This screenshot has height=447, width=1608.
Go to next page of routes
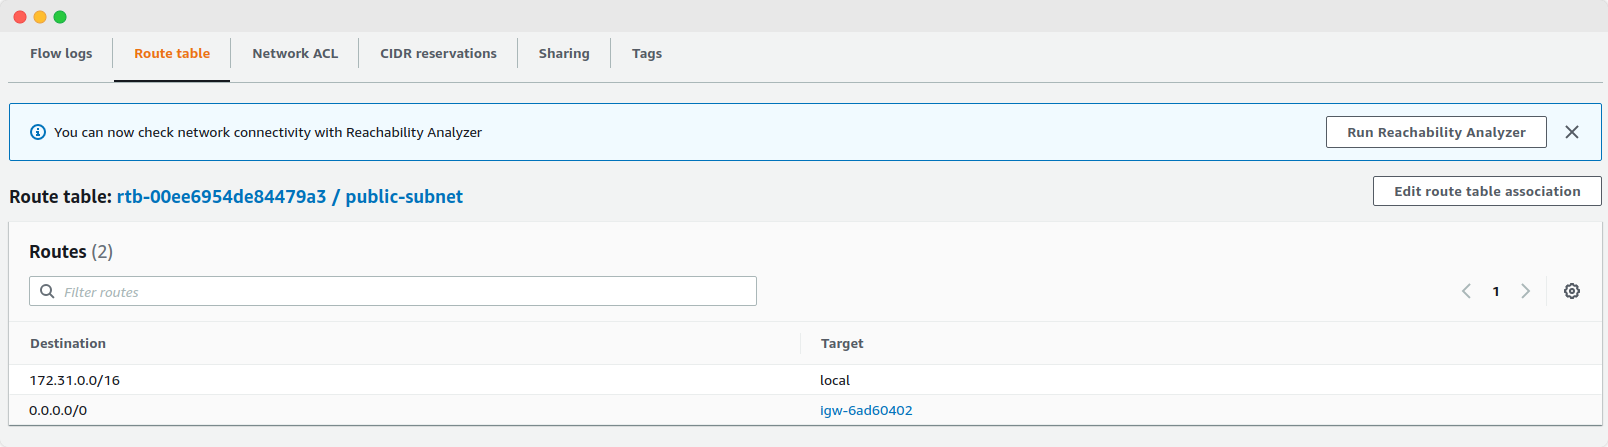coord(1525,291)
